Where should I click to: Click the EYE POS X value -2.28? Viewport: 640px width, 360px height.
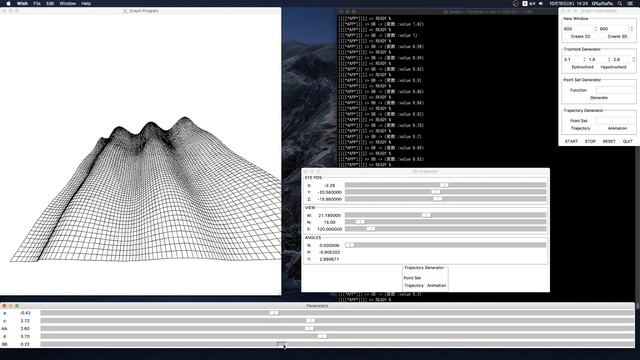coord(329,185)
